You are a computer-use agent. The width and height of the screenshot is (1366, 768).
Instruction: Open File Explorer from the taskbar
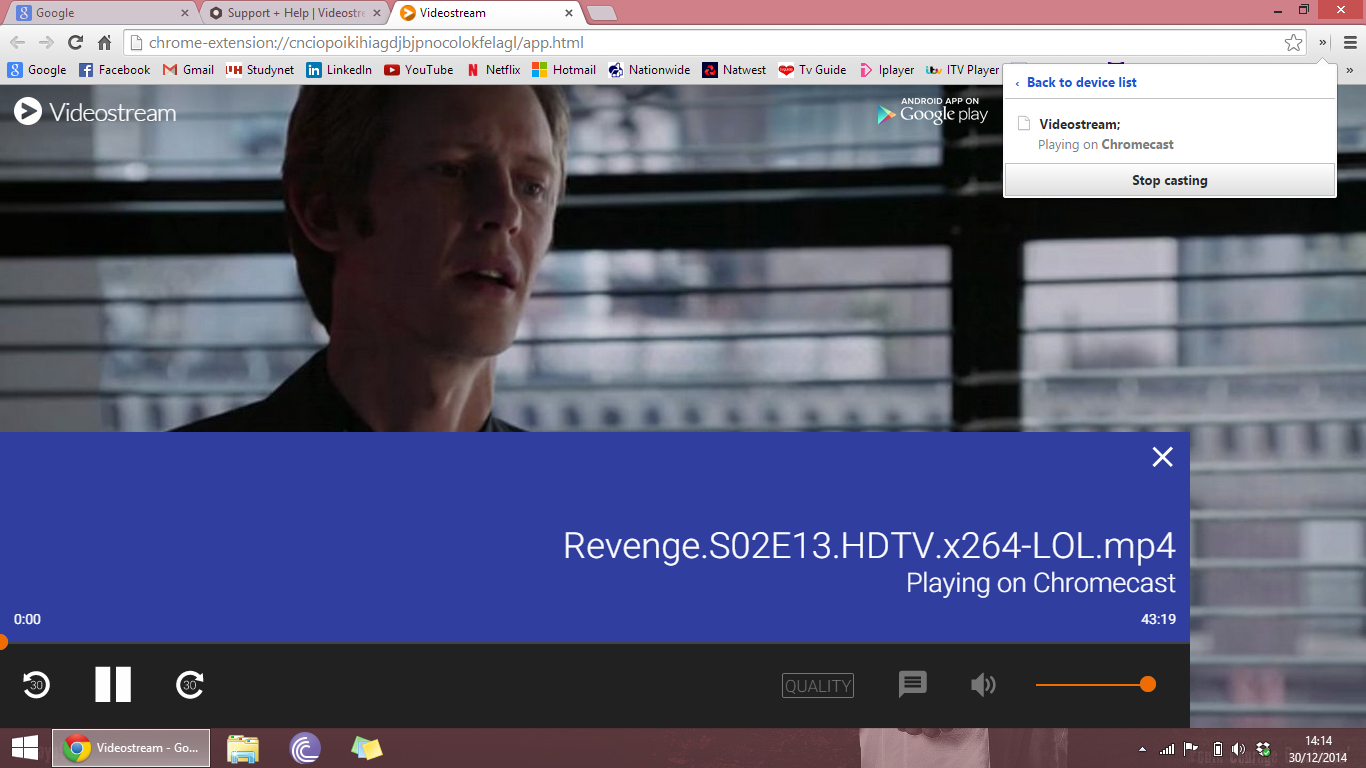point(243,748)
